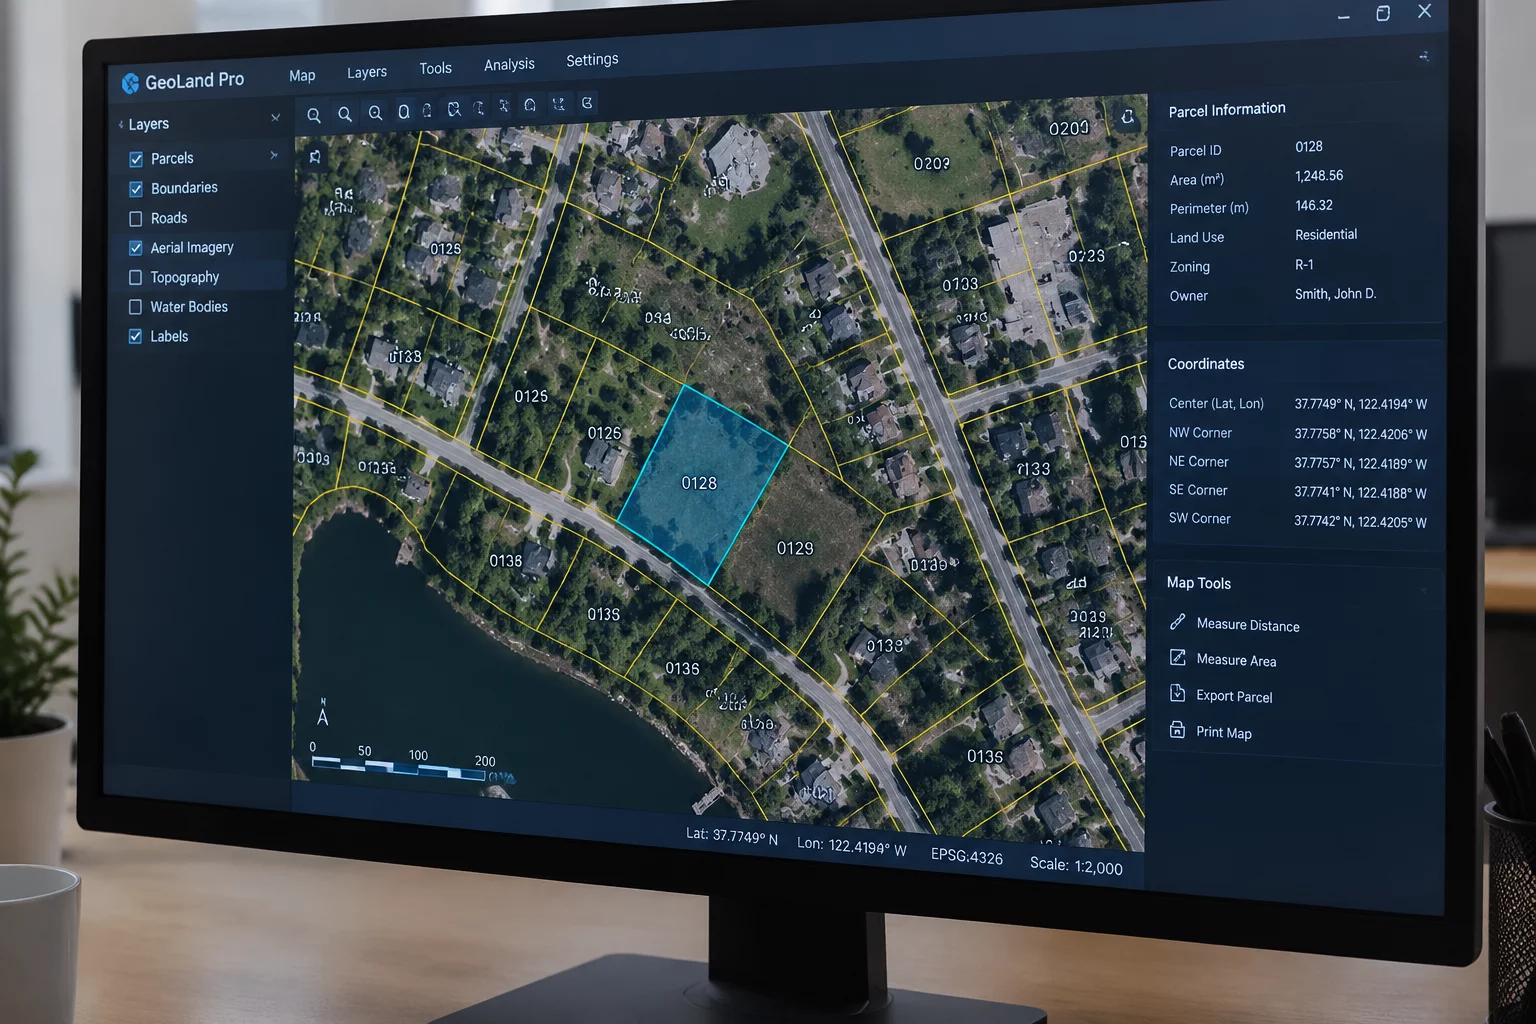Open the Settings menu
1536x1024 pixels.
point(592,60)
